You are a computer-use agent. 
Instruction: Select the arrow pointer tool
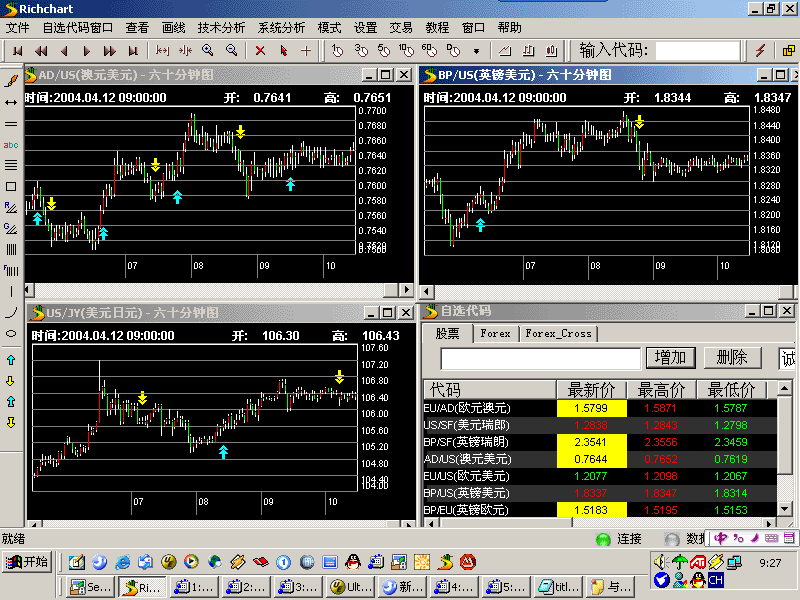(x=284, y=51)
